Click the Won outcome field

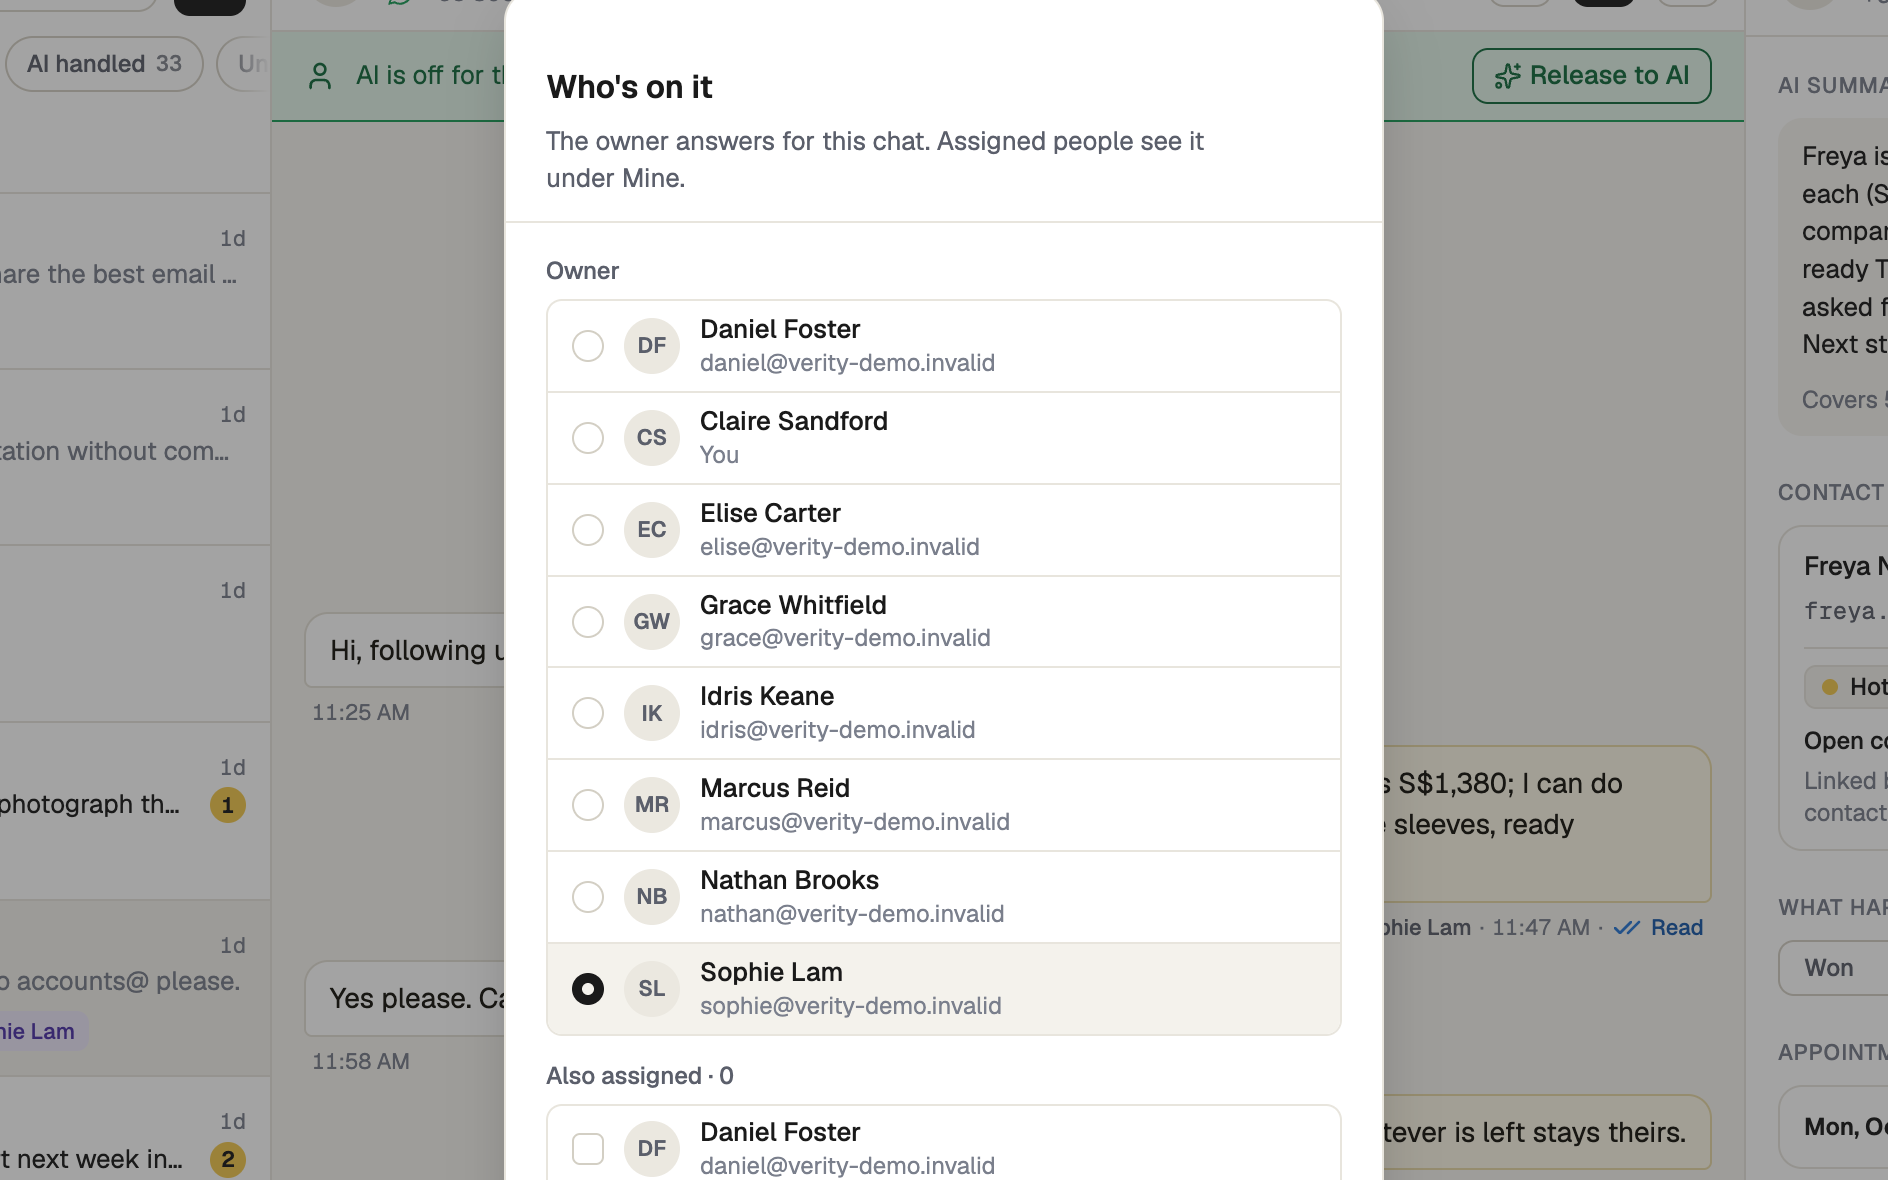[1833, 968]
